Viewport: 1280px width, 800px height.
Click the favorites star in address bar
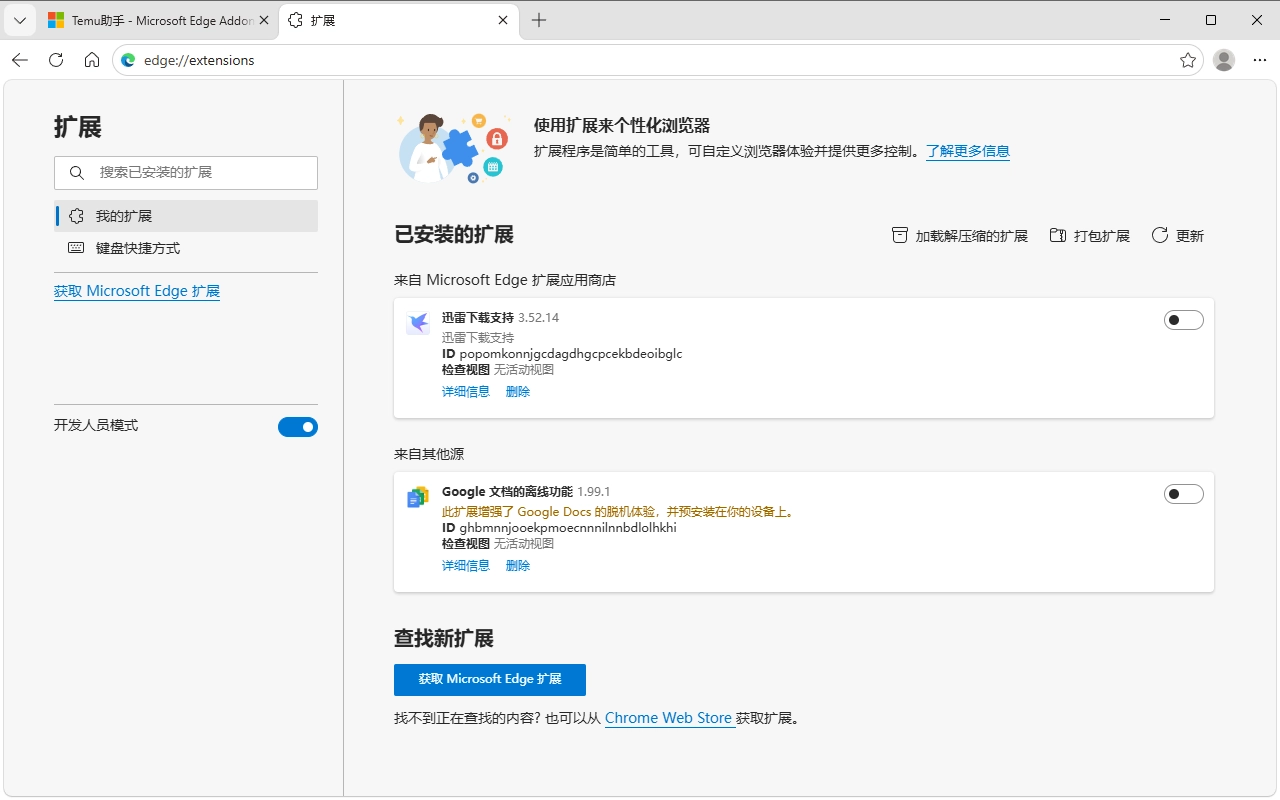(x=1187, y=60)
